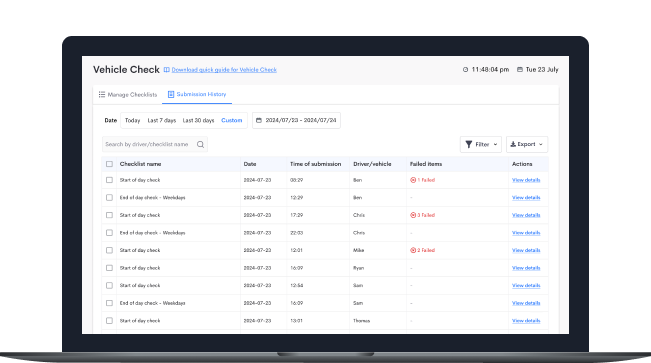Click the search by driver/checklist name field
651x363 pixels.
(x=154, y=145)
